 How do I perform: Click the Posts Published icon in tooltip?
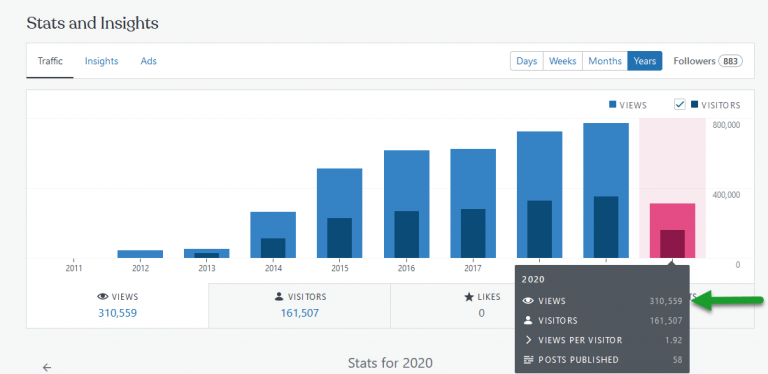[528, 360]
